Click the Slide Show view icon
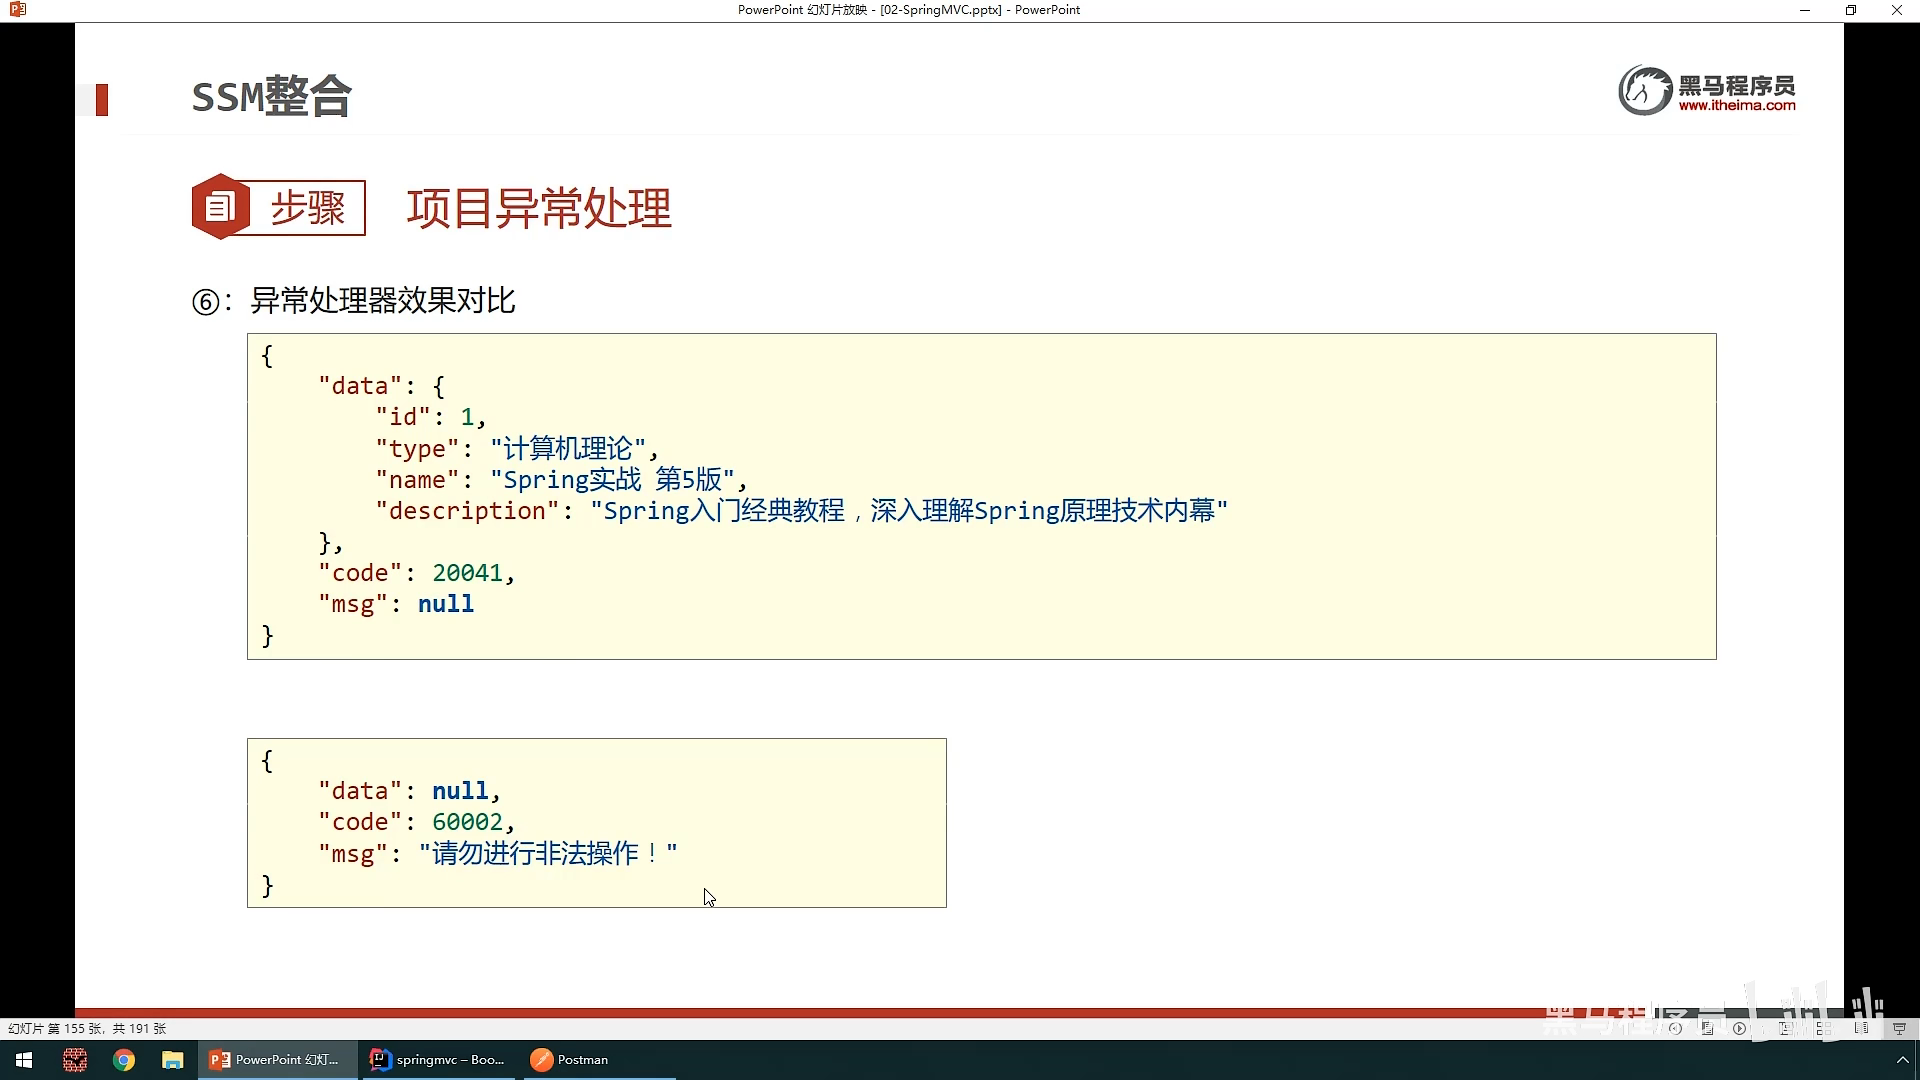The height and width of the screenshot is (1080, 1920). click(x=1899, y=1028)
